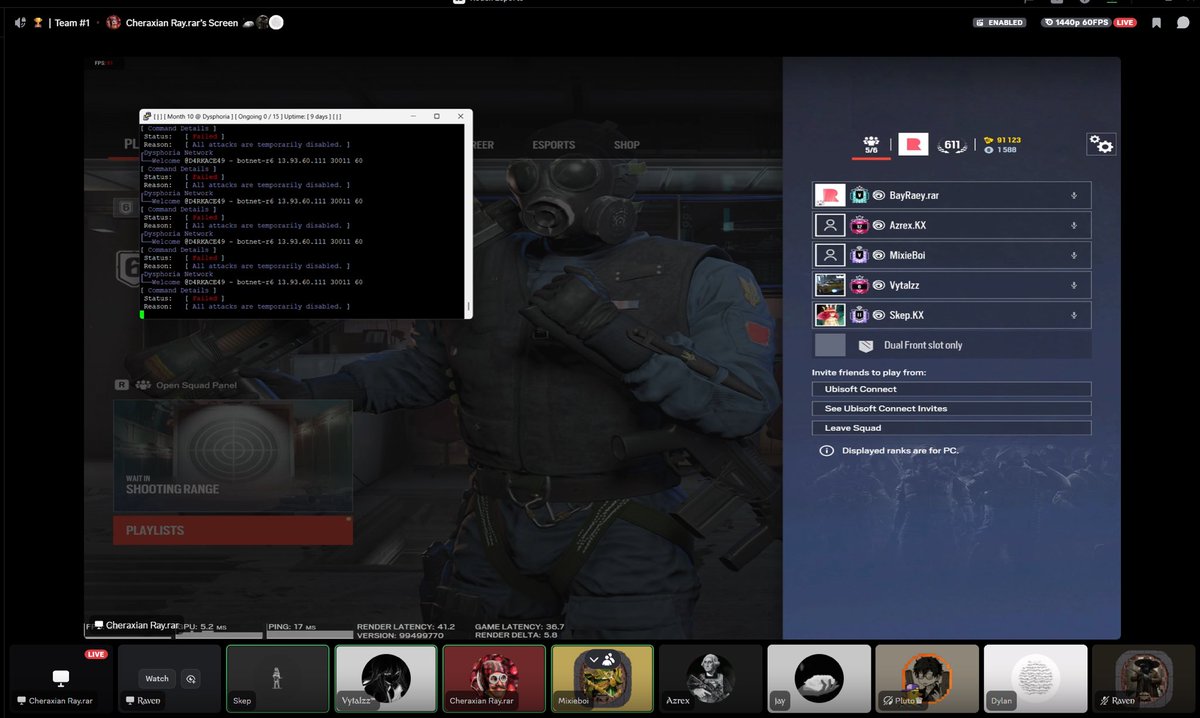Image resolution: width=1200 pixels, height=718 pixels.
Task: Click Leave Squad button
Action: (x=951, y=428)
